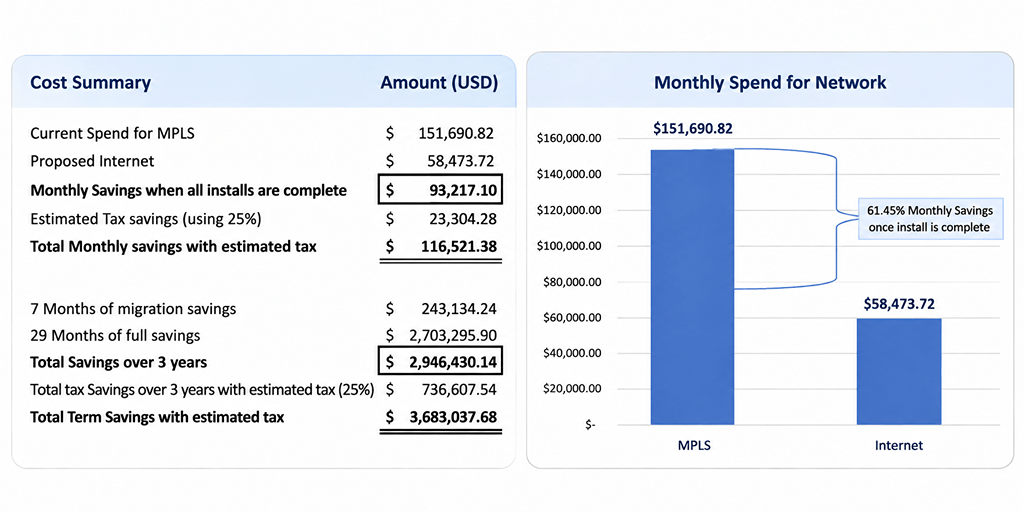The image size is (1024, 512).
Task: Click the Internet bar in the chart
Action: [899, 371]
